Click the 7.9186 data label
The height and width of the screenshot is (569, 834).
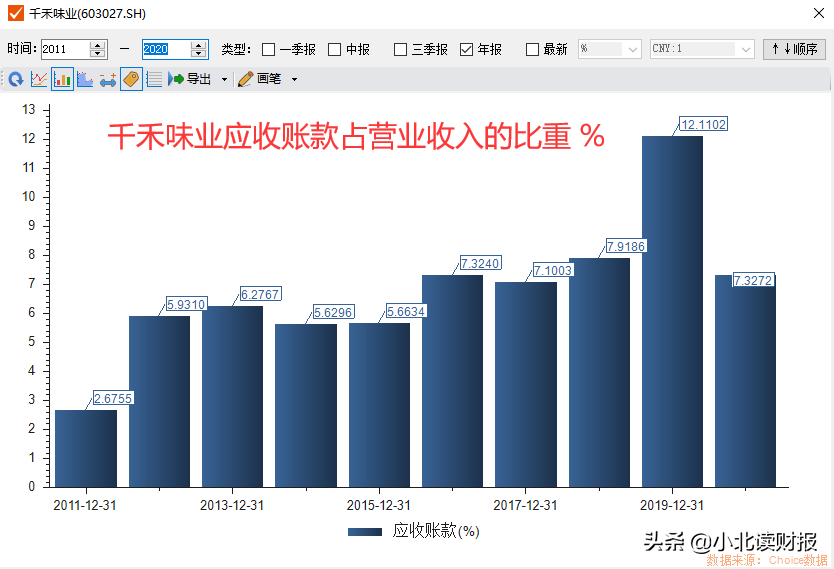626,247
